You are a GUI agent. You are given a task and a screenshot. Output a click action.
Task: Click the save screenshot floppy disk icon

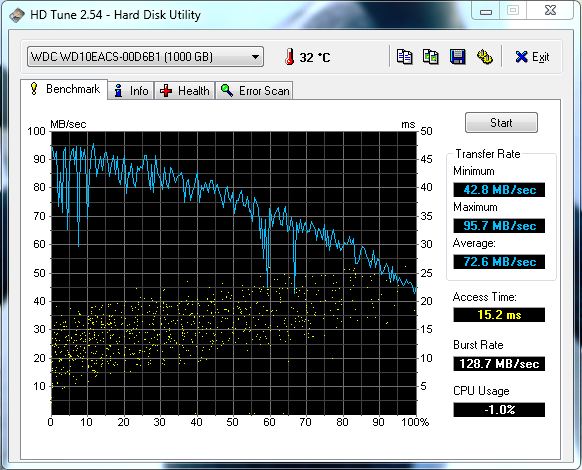[x=458, y=57]
